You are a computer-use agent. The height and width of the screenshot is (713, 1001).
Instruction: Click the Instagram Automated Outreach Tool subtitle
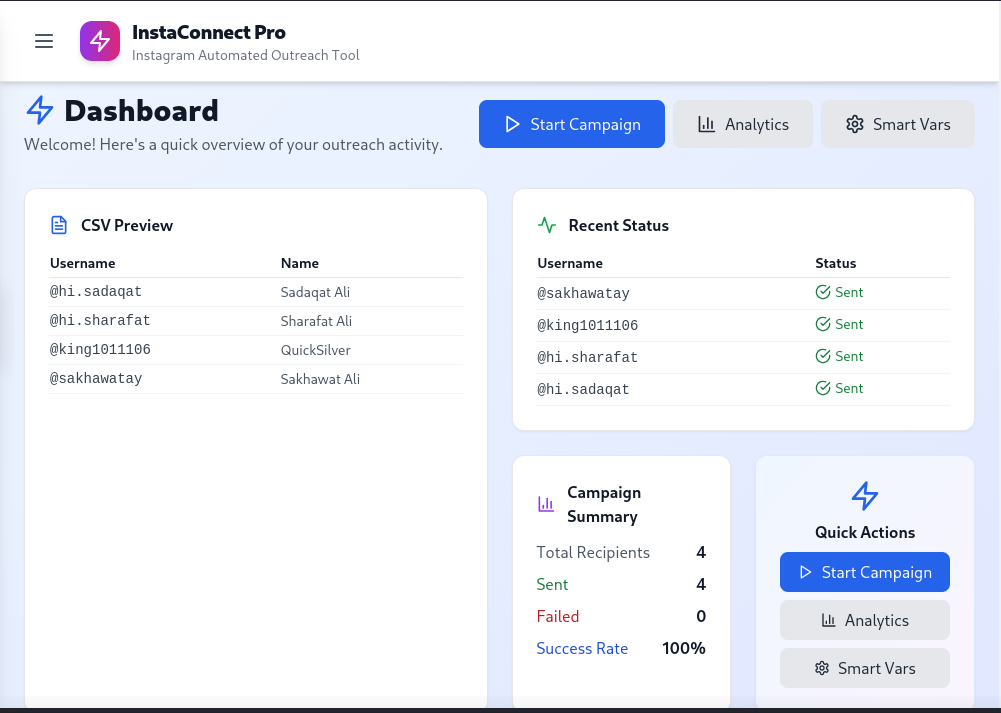click(x=246, y=56)
